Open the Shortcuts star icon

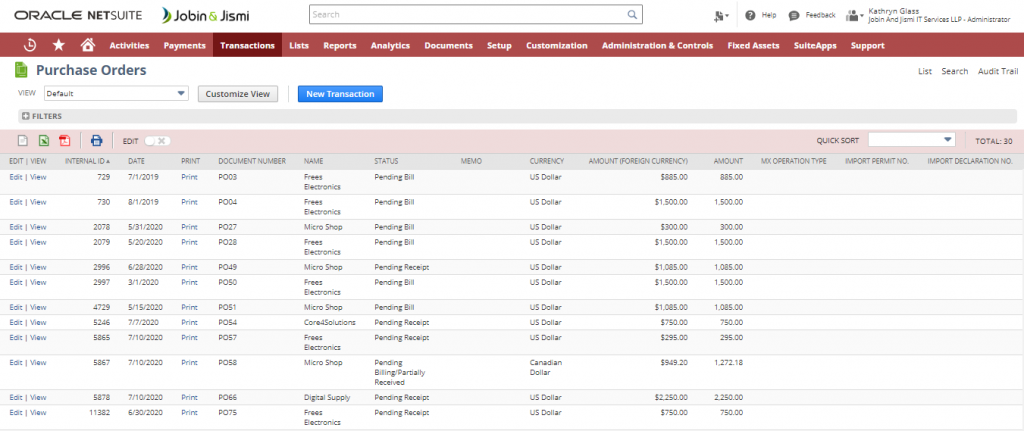[59, 45]
